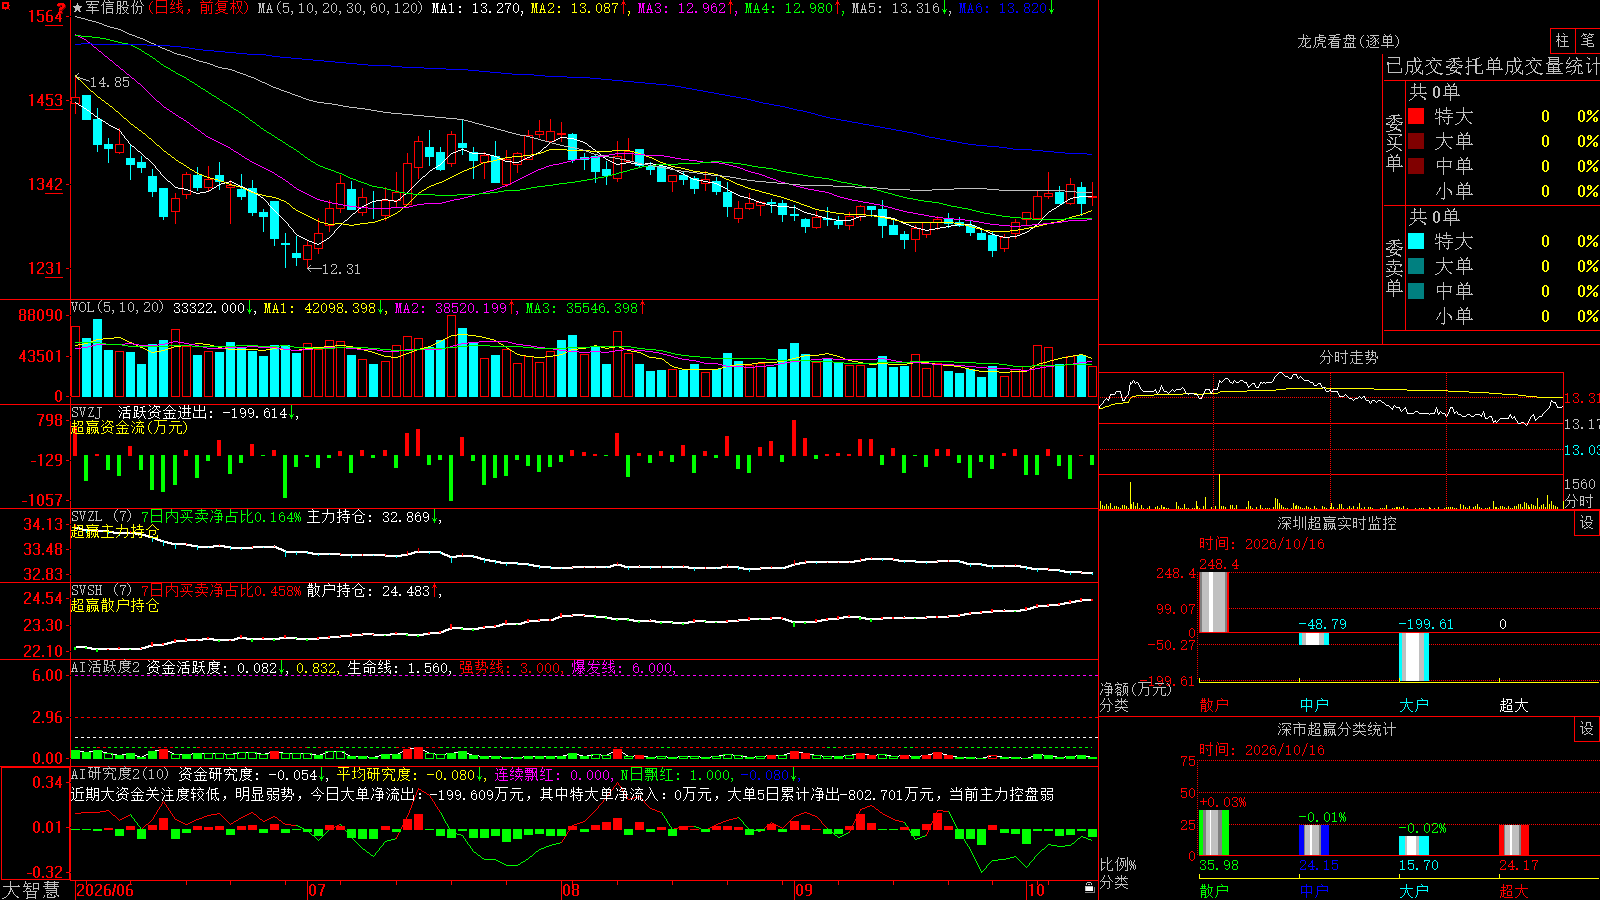
Task: Click the teal 大单 sell order swatch
Action: tap(1416, 266)
